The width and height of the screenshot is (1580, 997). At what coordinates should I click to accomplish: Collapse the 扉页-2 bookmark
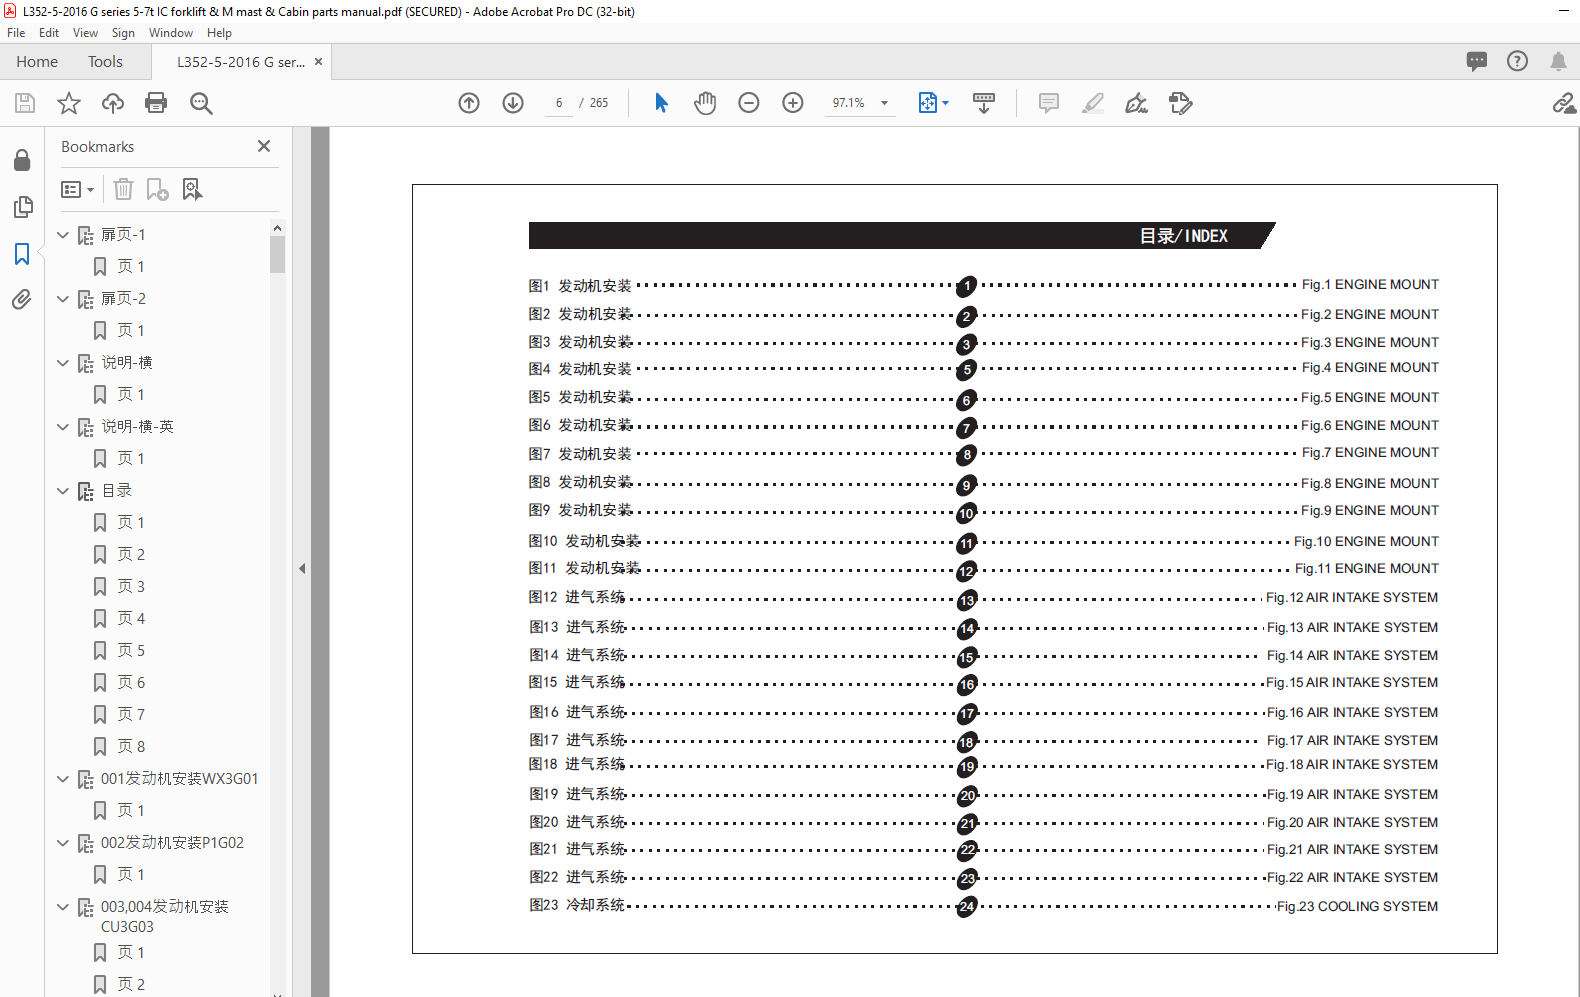tap(63, 299)
